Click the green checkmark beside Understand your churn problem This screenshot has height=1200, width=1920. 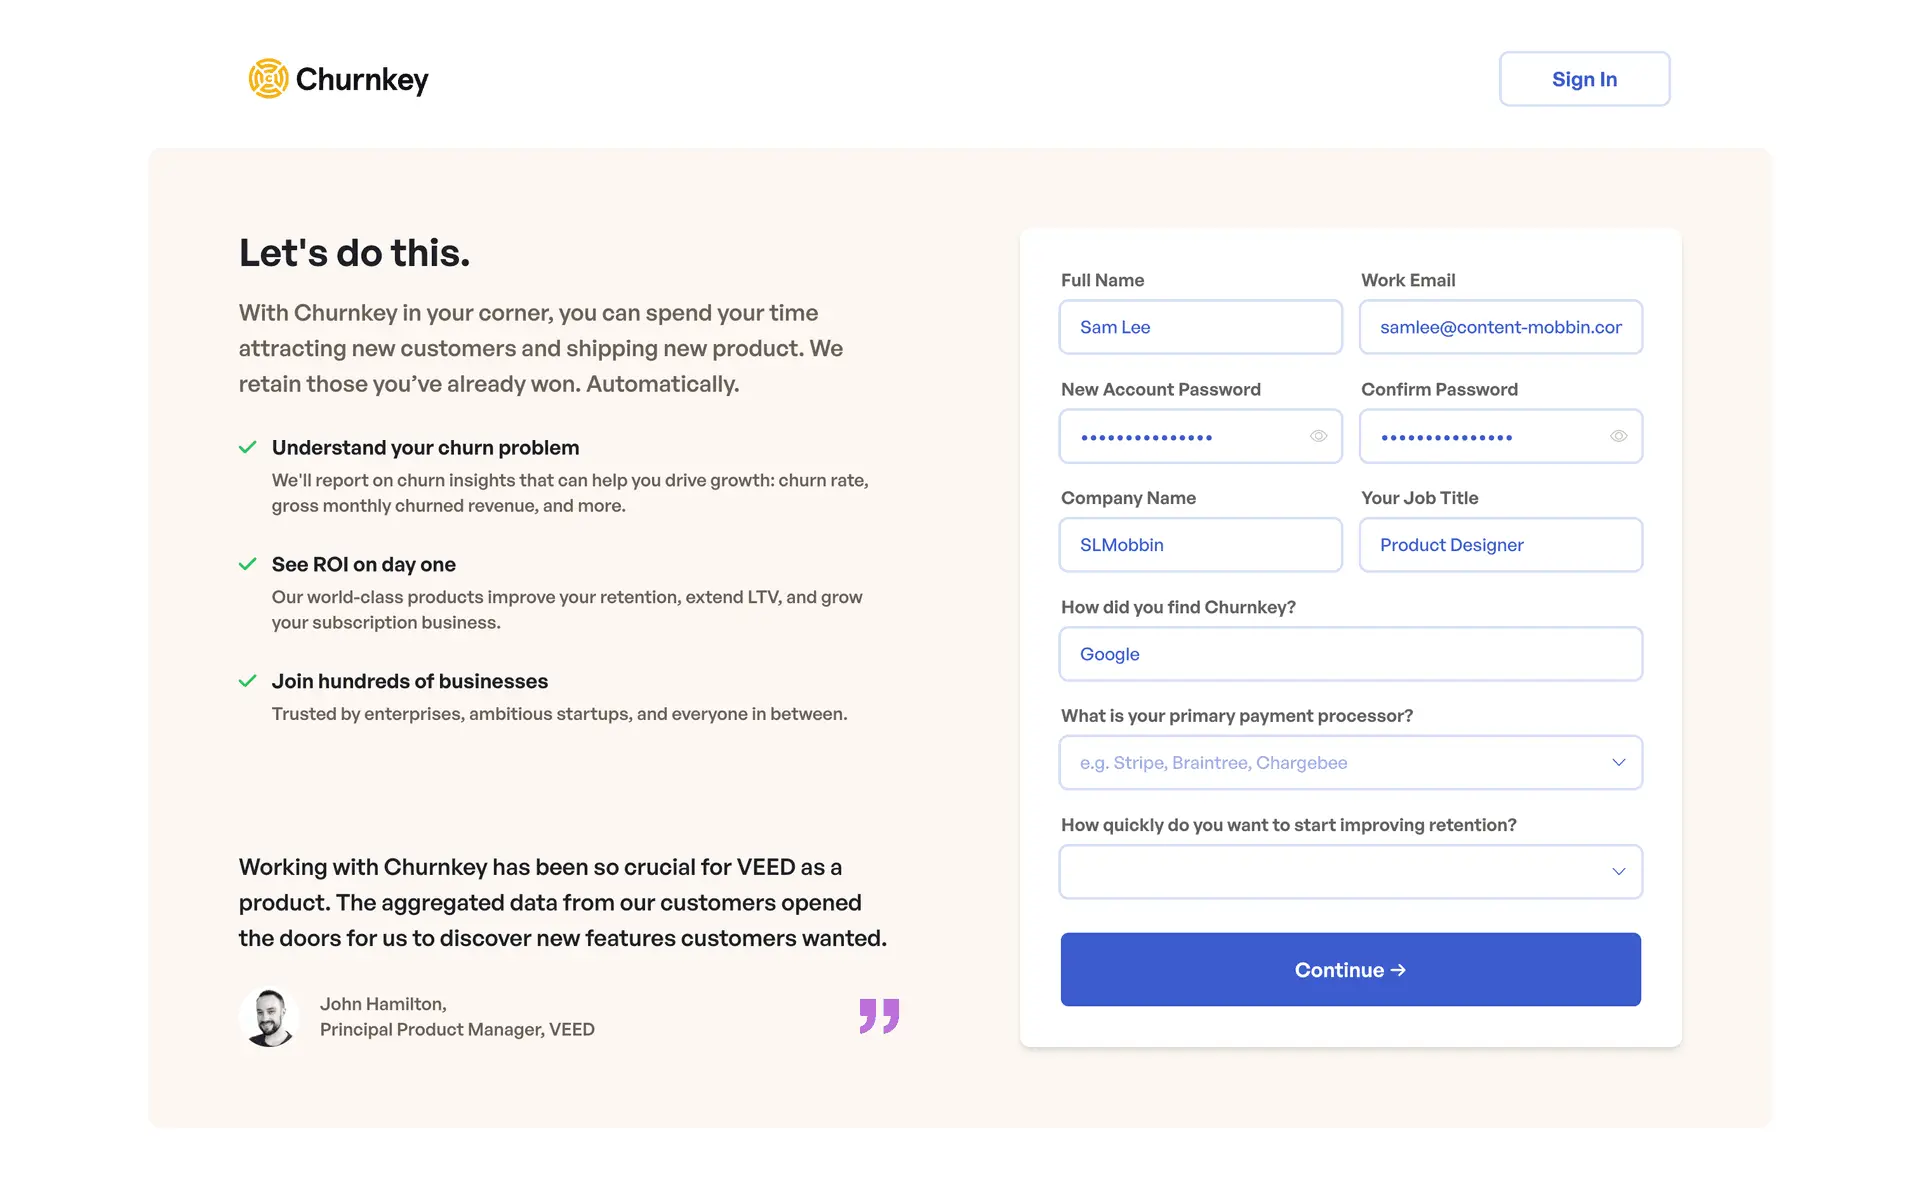pyautogui.click(x=248, y=447)
